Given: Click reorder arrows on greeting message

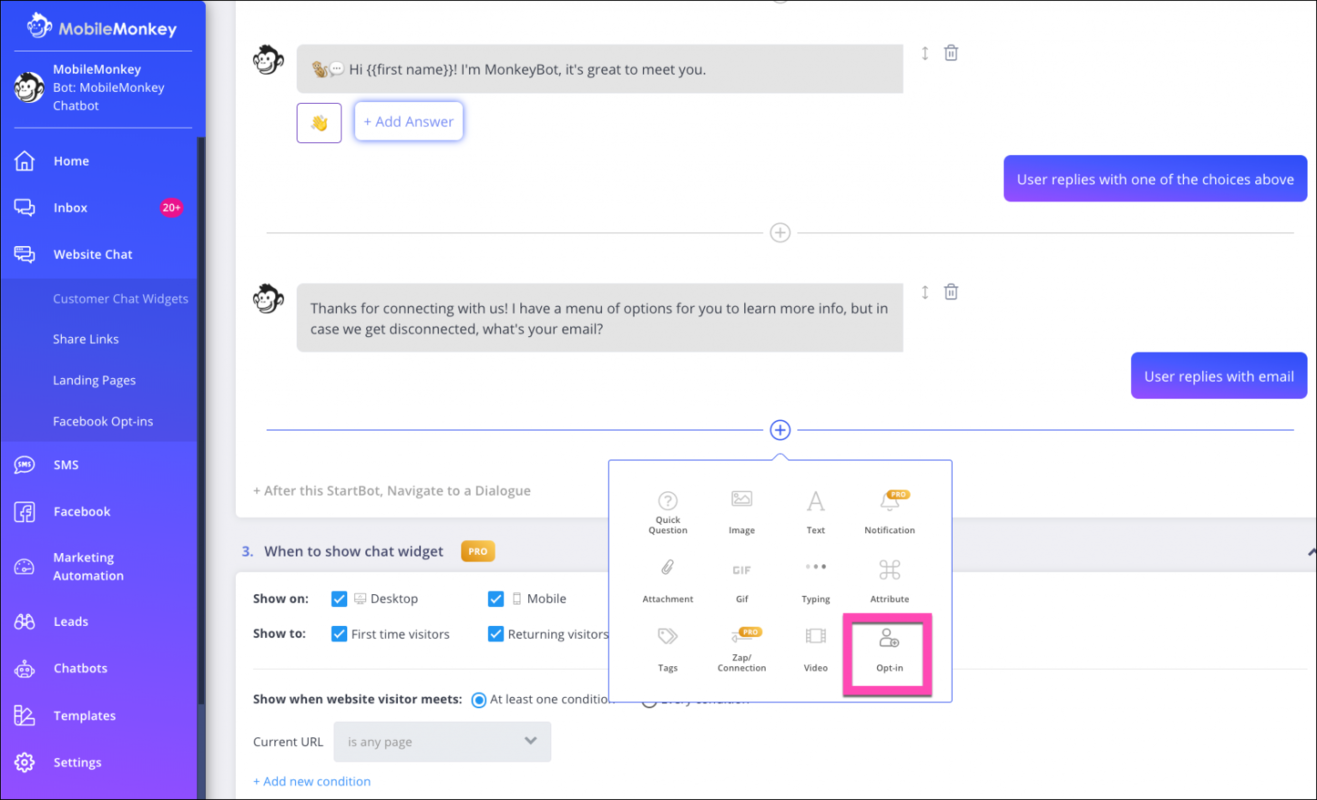Looking at the screenshot, I should [925, 53].
